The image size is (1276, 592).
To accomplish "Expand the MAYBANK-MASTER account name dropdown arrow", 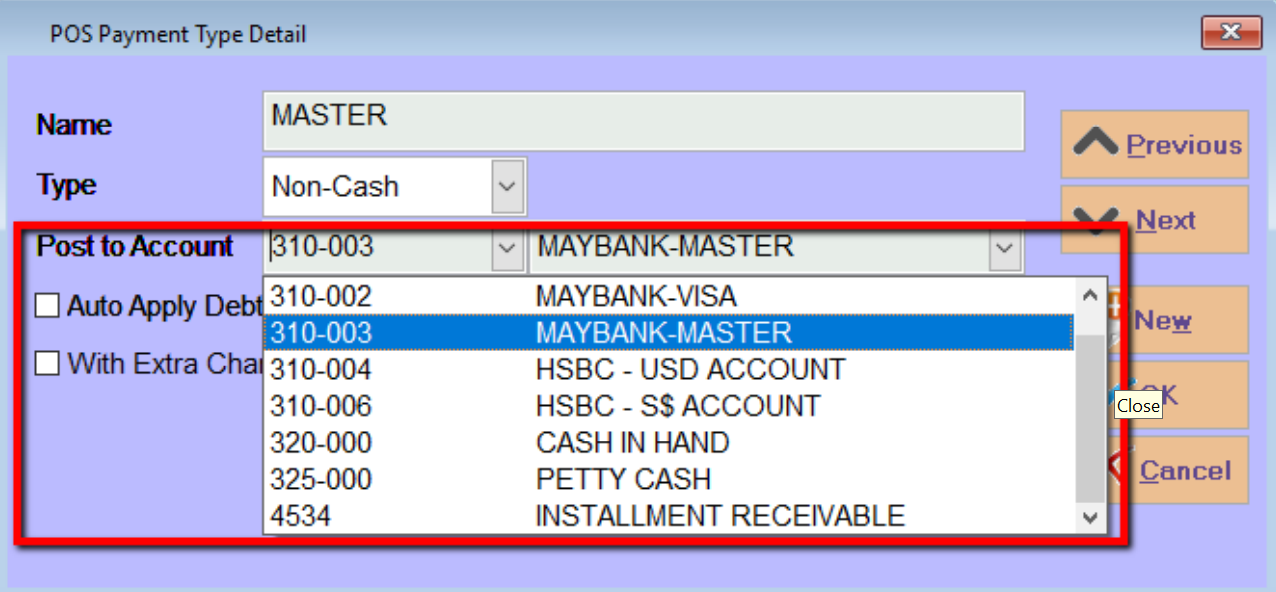I will pyautogui.click(x=1003, y=248).
